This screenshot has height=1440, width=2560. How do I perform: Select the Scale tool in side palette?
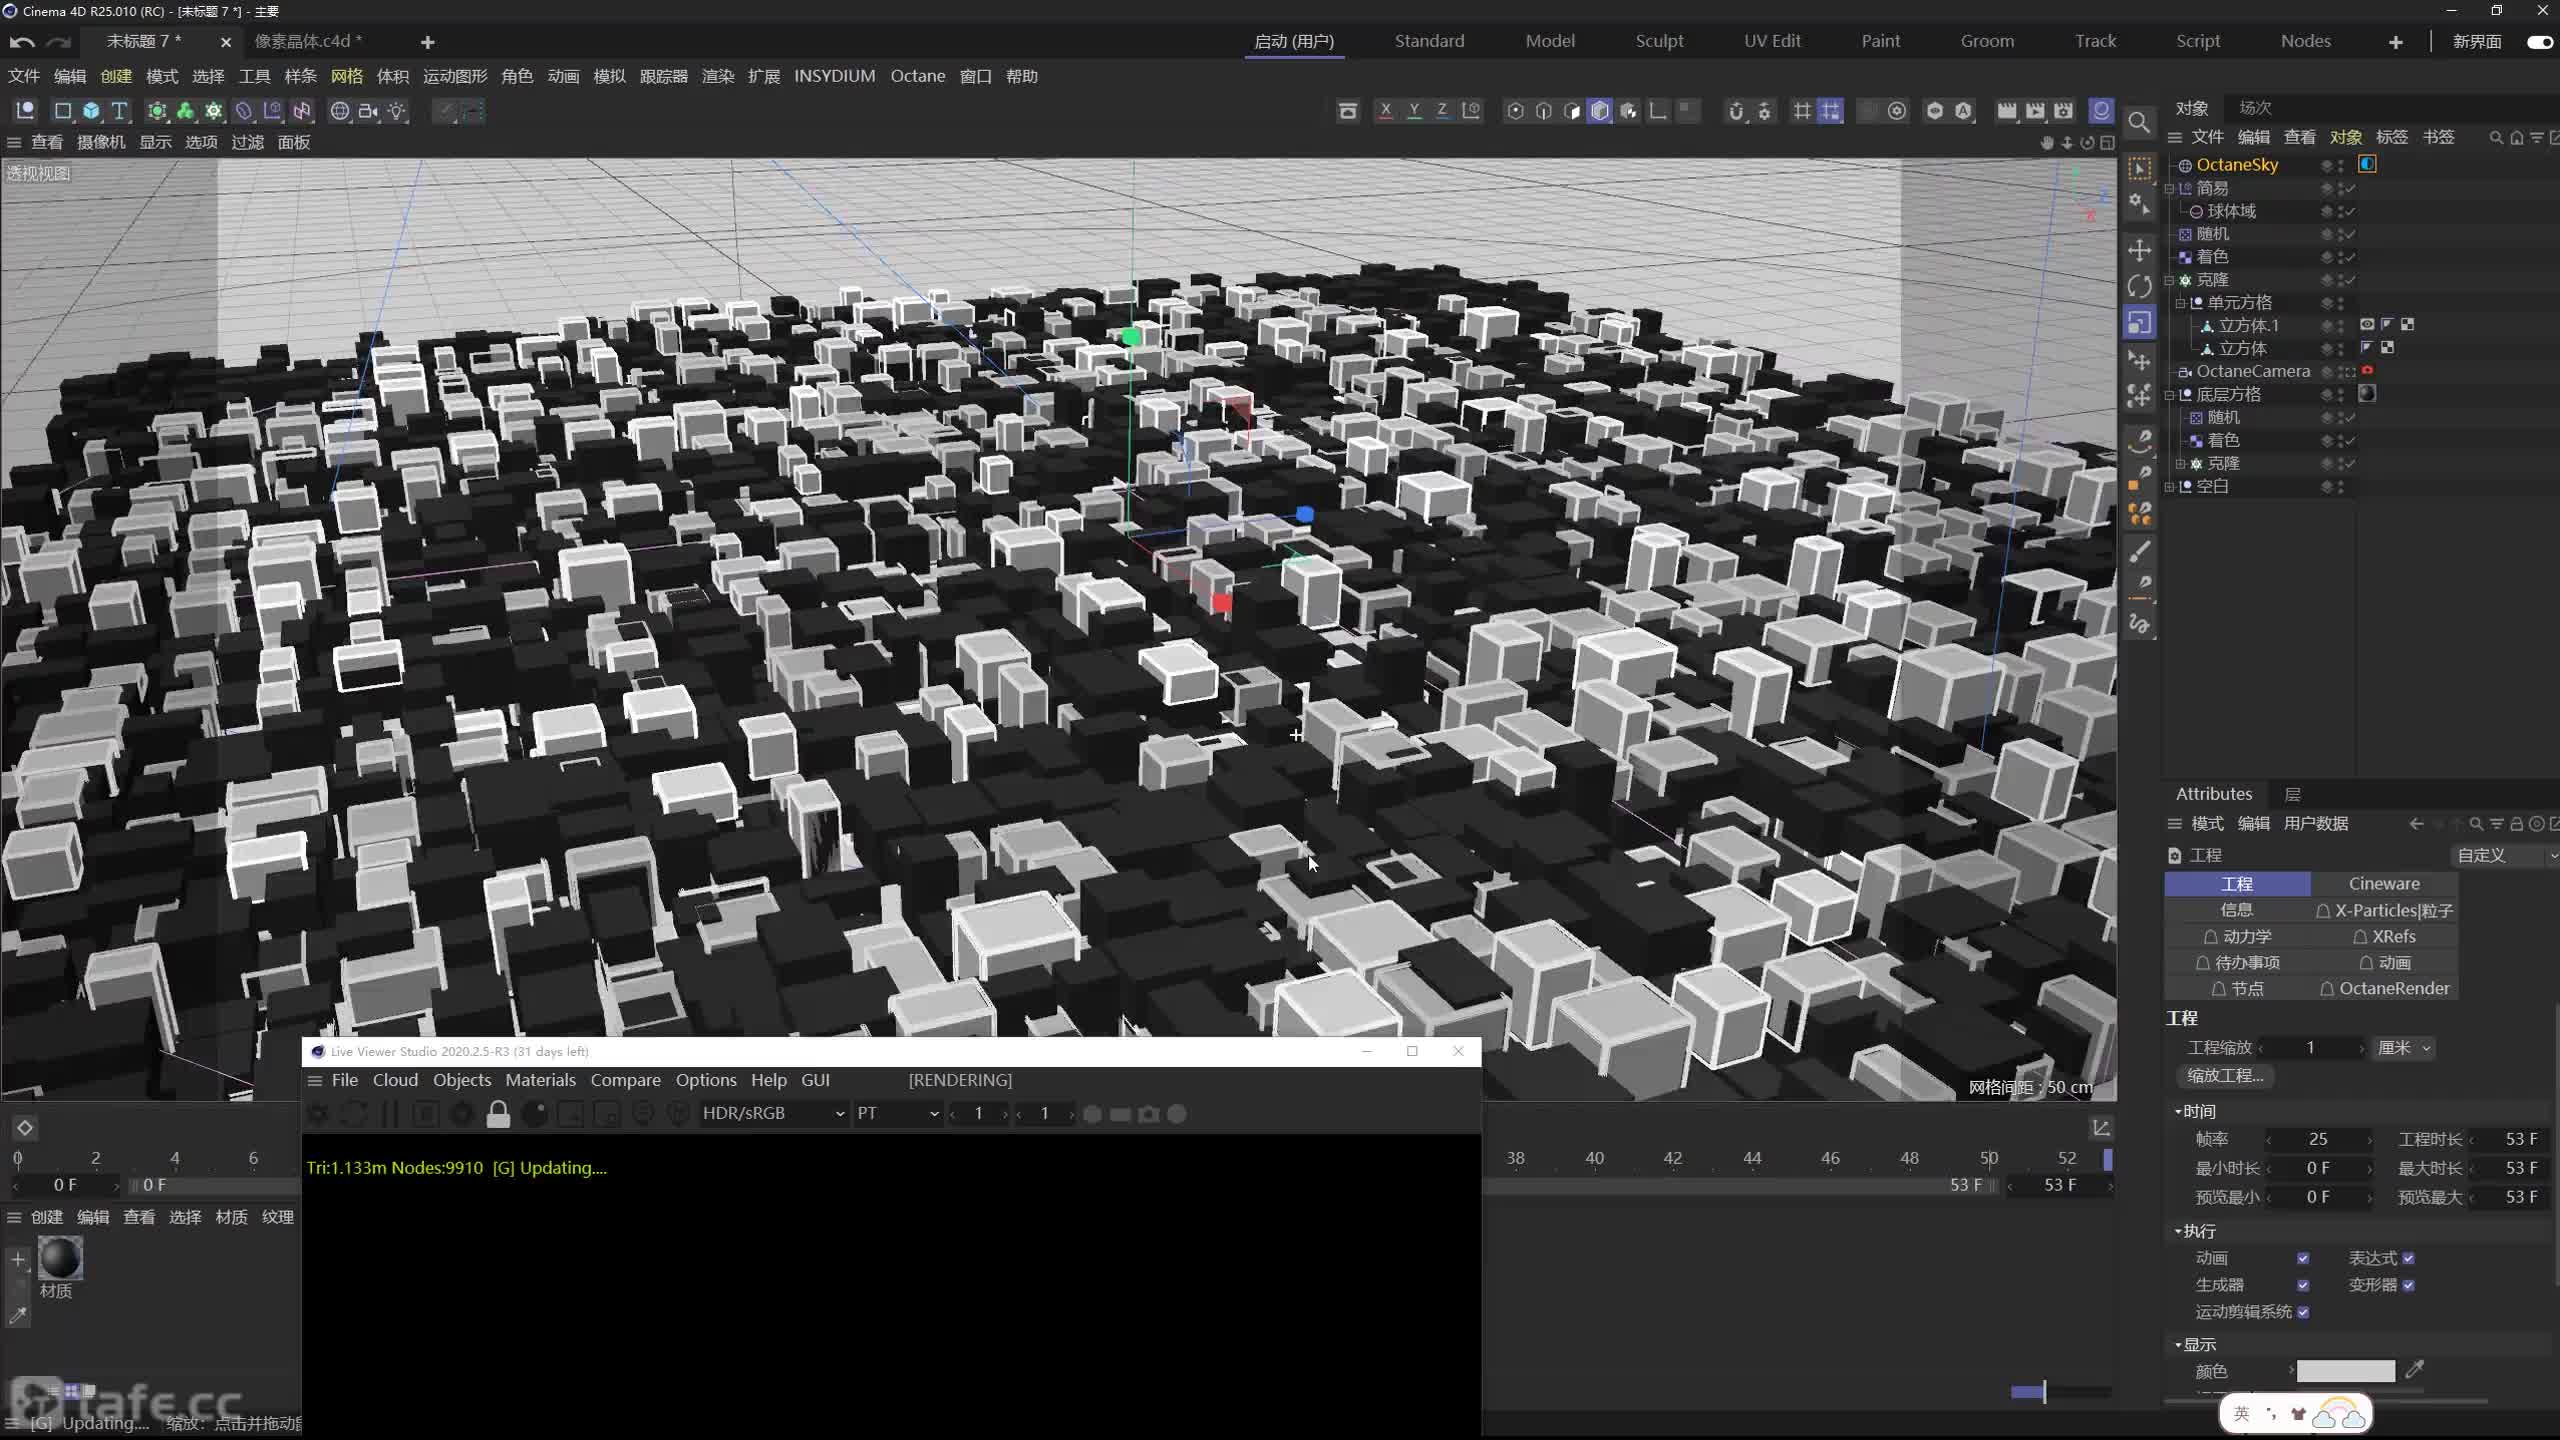click(x=2139, y=322)
